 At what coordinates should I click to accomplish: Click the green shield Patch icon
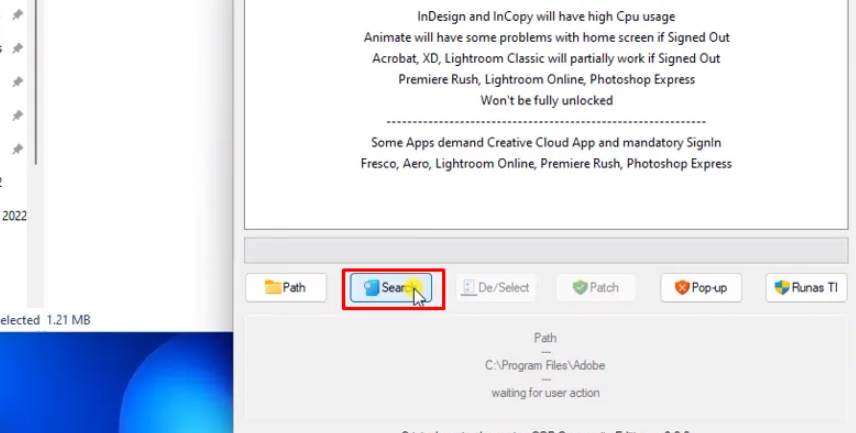(x=579, y=288)
